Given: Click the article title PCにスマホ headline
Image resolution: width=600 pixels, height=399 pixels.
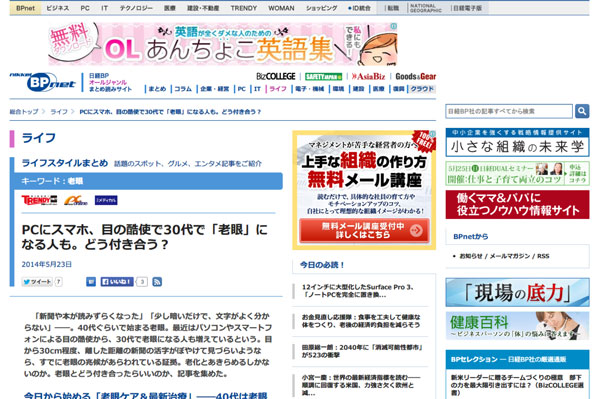Looking at the screenshot, I should (145, 237).
